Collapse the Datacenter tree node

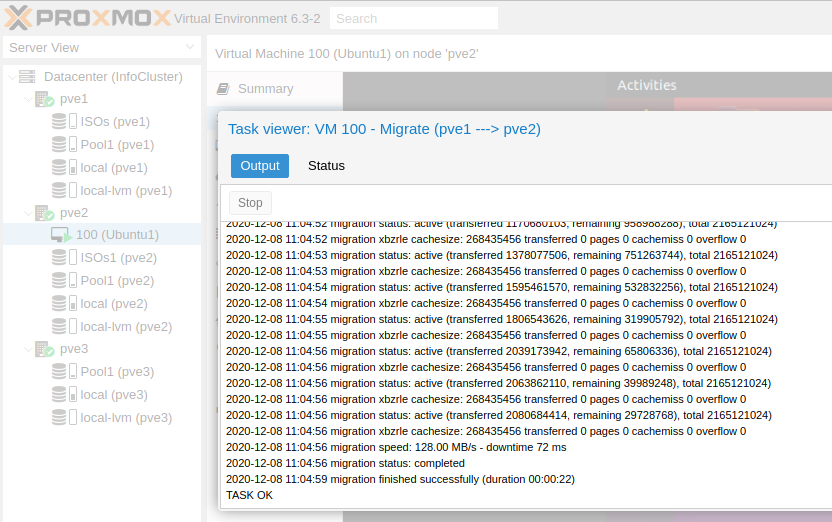12,77
